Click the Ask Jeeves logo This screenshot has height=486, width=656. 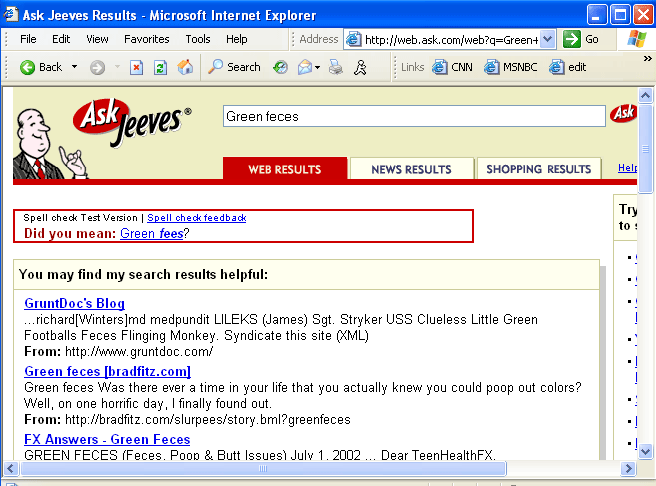point(131,121)
